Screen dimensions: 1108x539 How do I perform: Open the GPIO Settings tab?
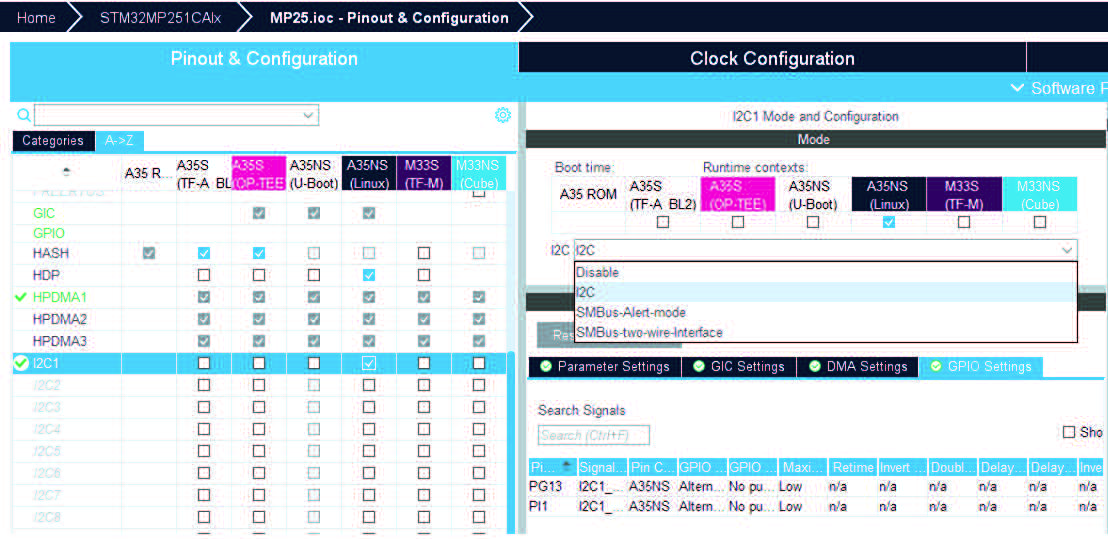click(981, 367)
